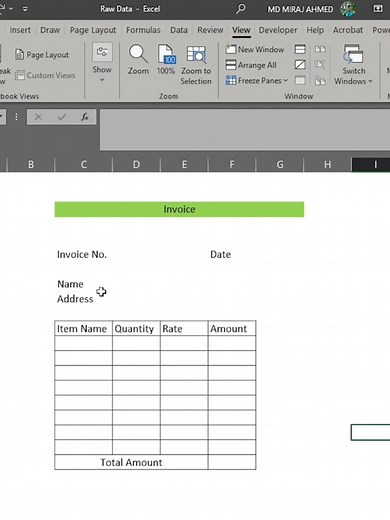Open the Data ribbon tab
The height and width of the screenshot is (520, 390).
click(x=179, y=30)
